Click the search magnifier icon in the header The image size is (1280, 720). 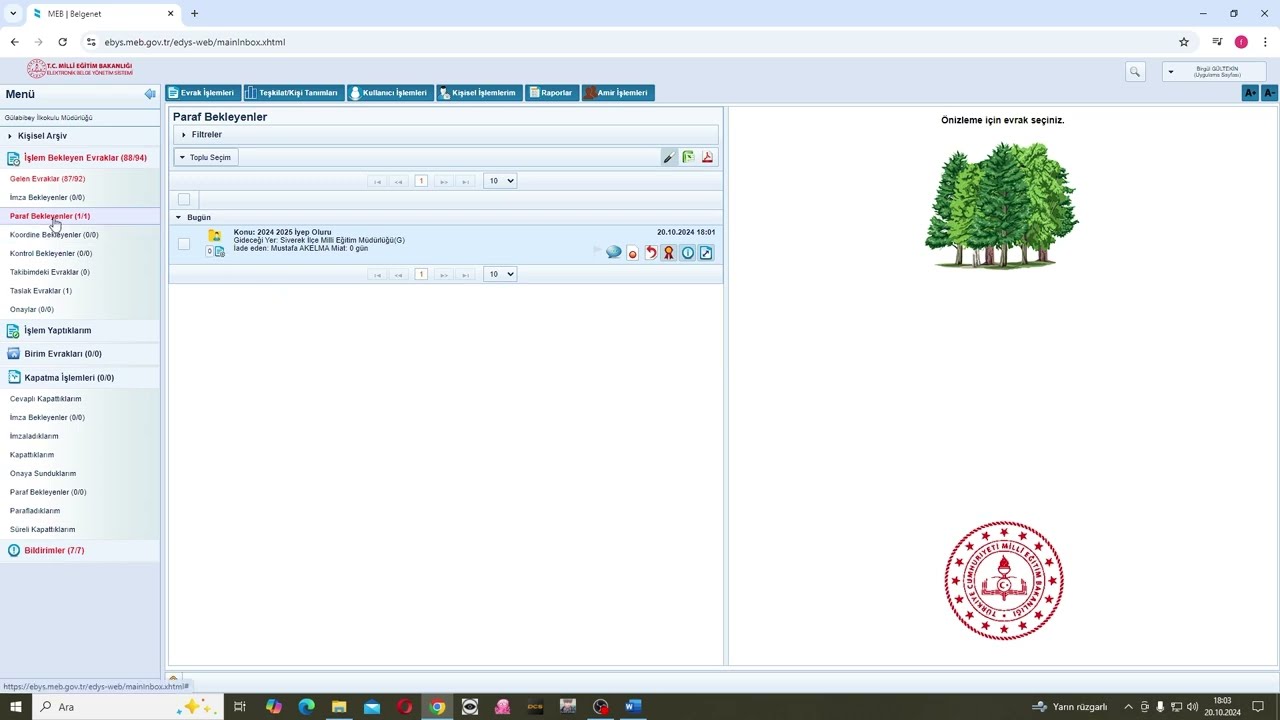[1134, 72]
